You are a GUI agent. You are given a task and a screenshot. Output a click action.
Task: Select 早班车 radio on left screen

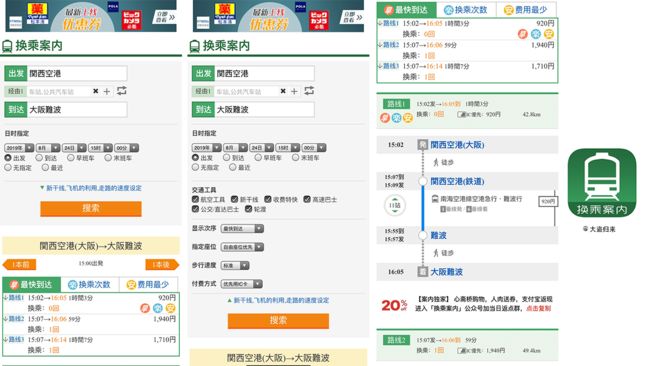[x=71, y=158]
